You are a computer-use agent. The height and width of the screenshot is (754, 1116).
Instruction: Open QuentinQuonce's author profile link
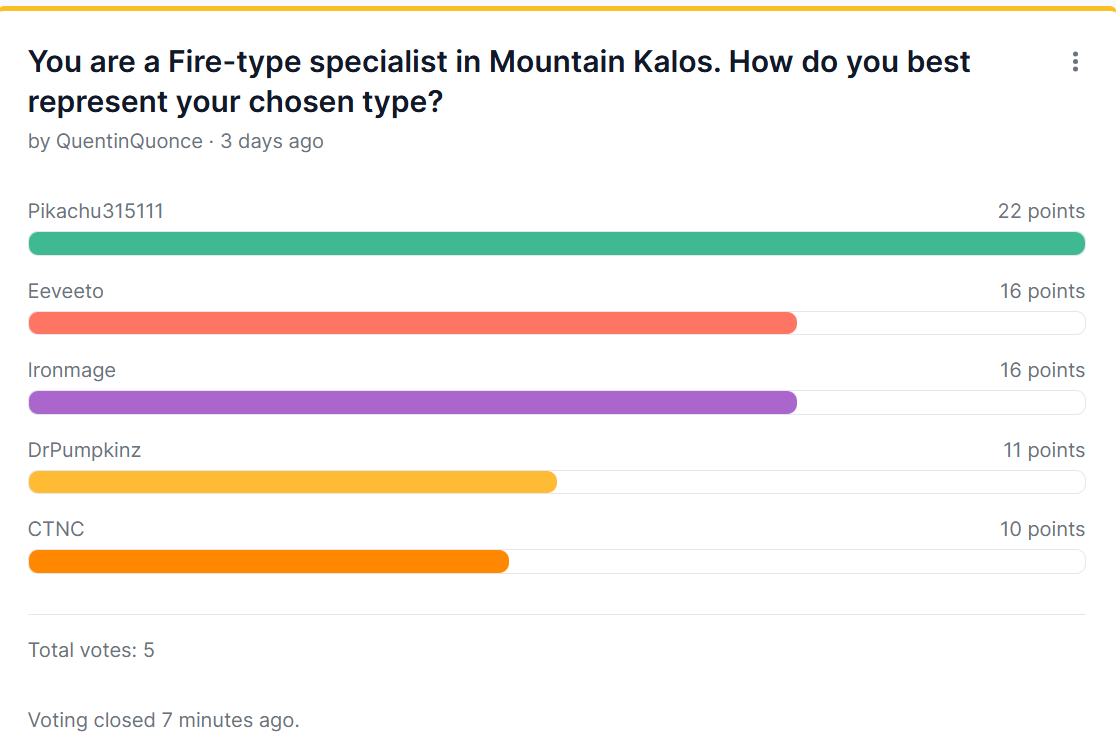(x=129, y=141)
